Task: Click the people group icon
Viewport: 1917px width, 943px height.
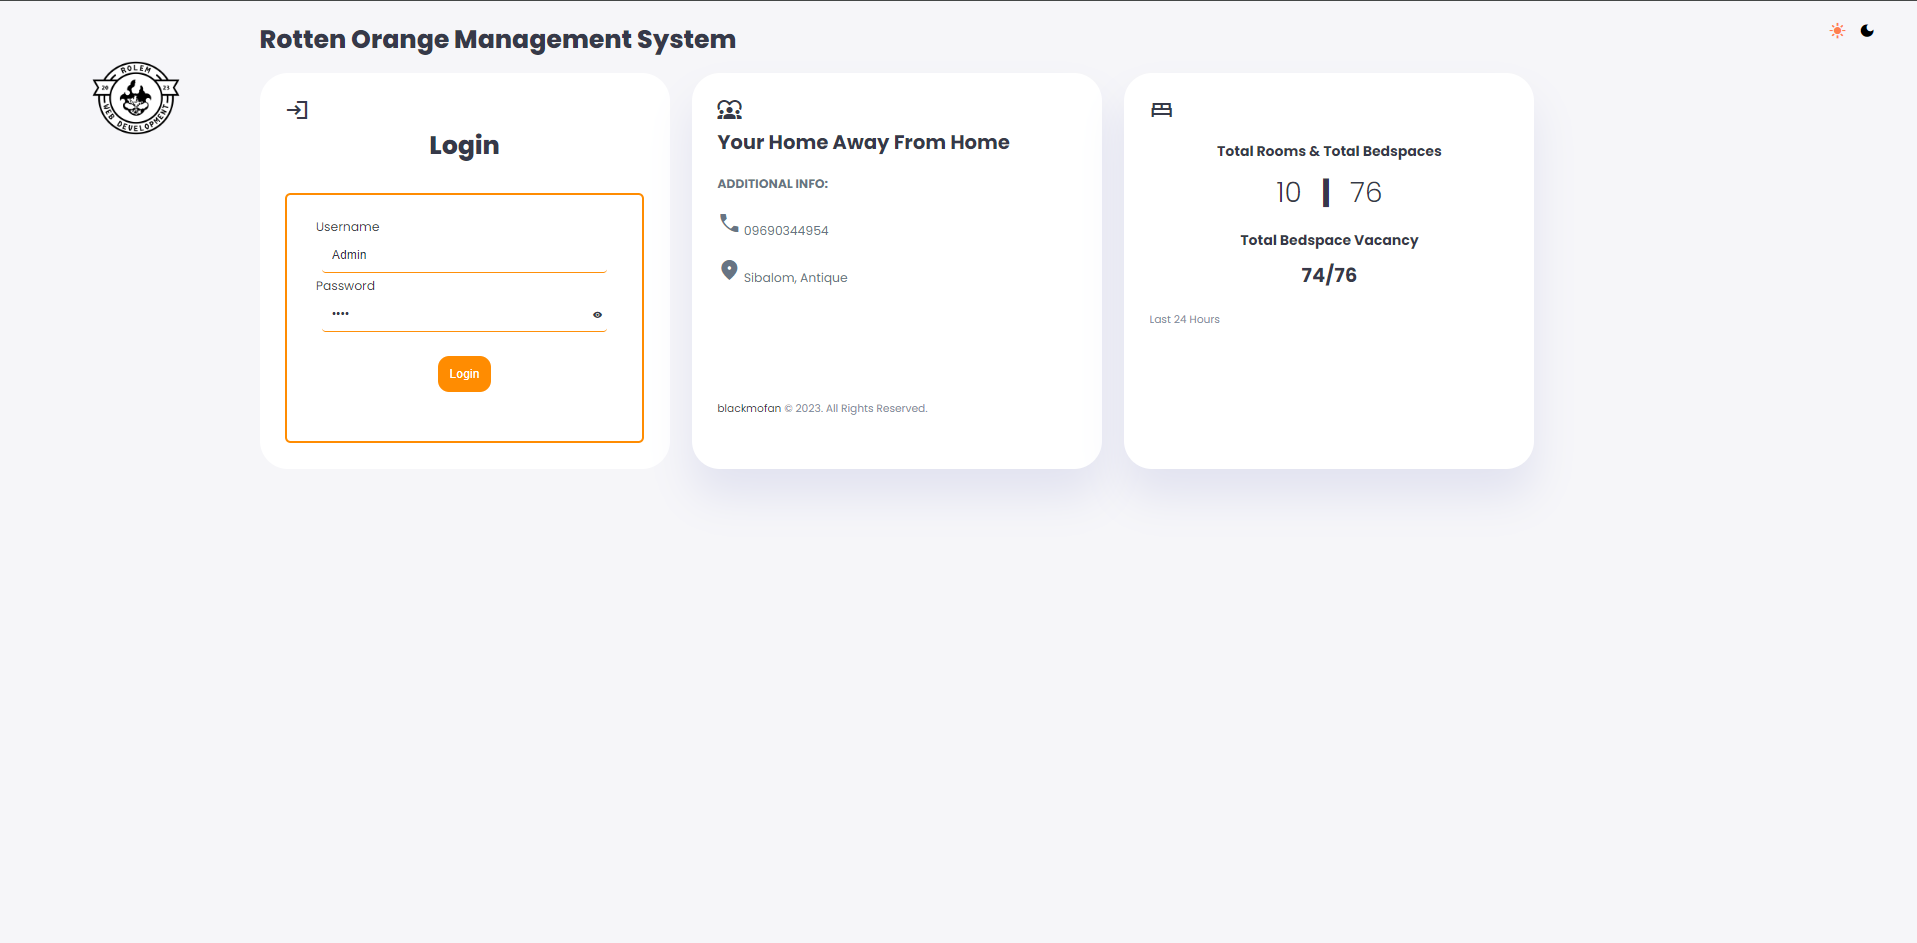Action: point(730,110)
